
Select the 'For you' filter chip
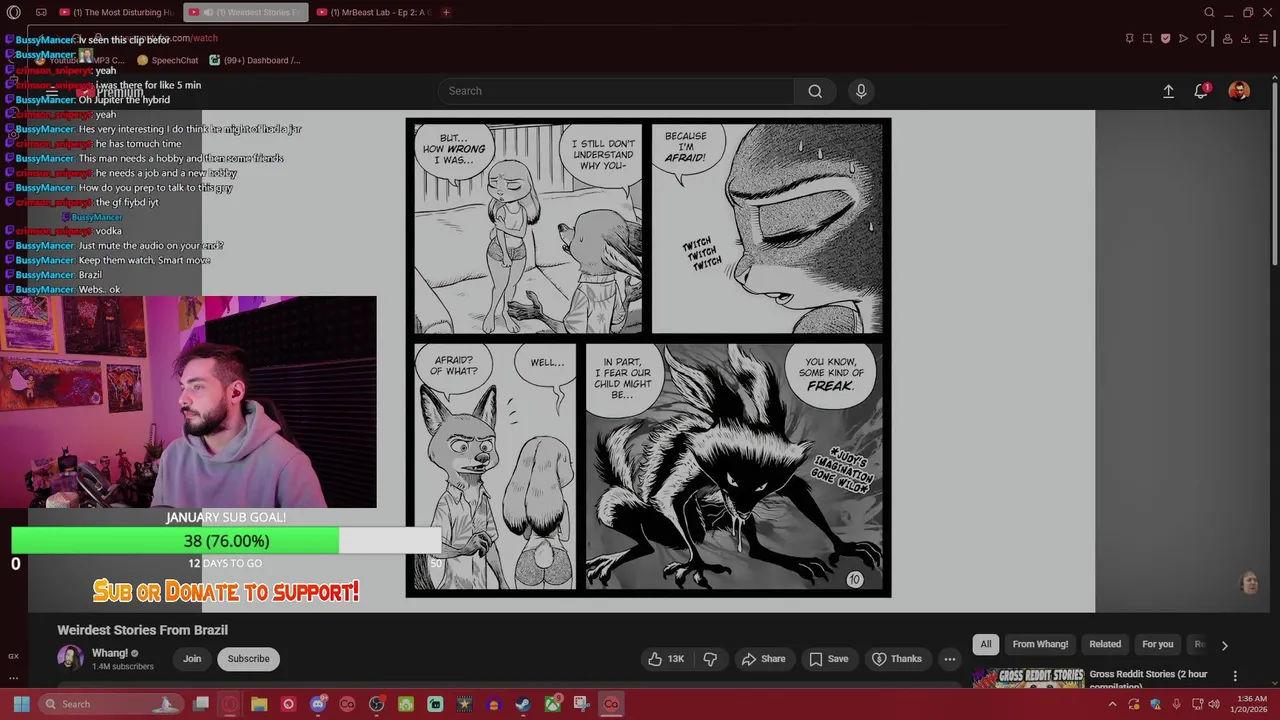[1158, 644]
